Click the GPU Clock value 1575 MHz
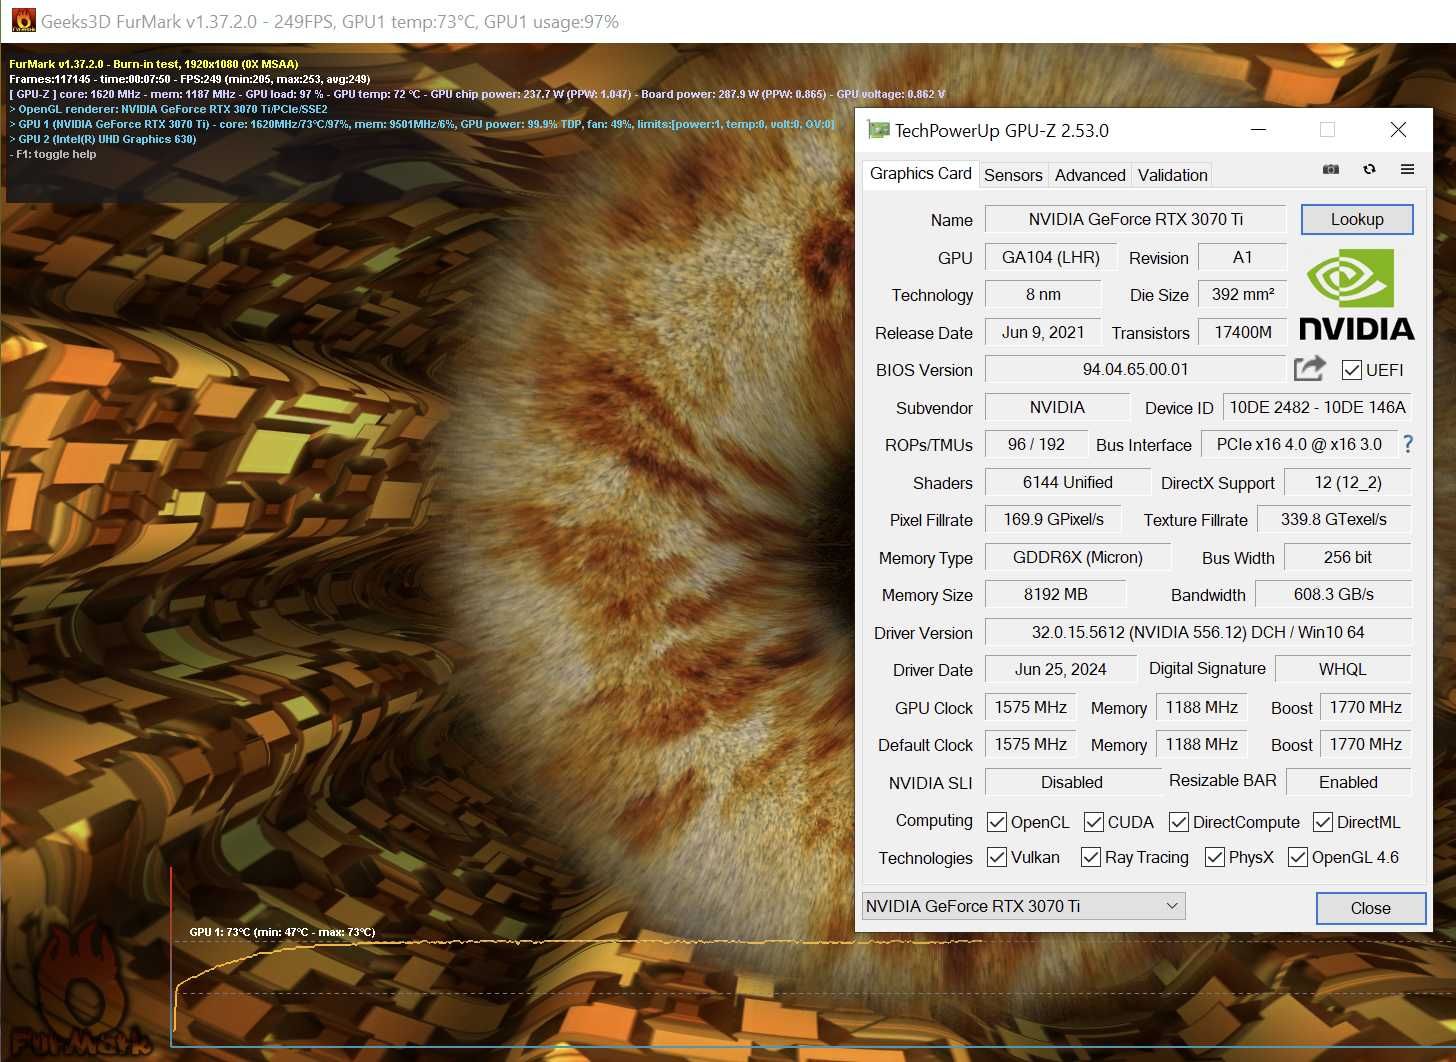The width and height of the screenshot is (1456, 1062). [x=1030, y=707]
